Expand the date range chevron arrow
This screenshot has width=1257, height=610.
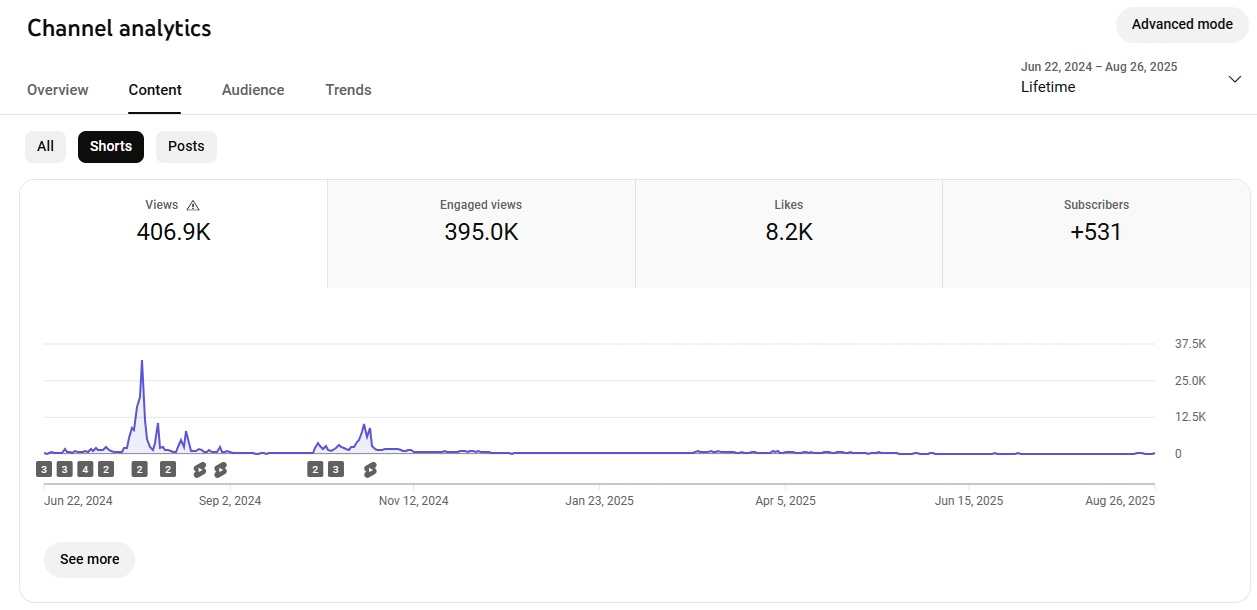click(x=1235, y=79)
